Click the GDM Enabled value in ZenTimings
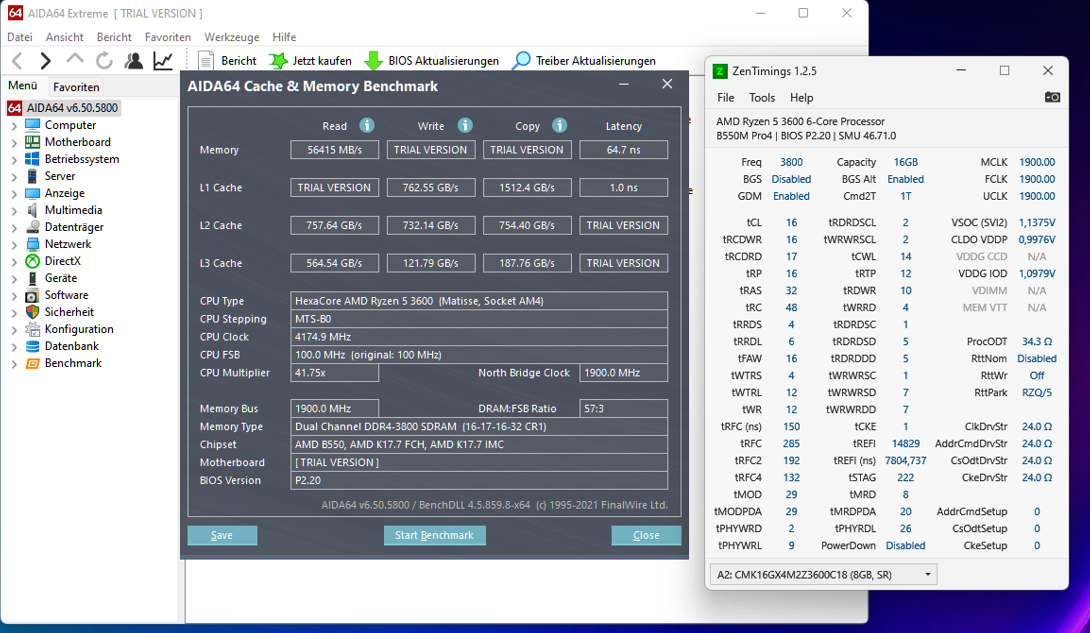Screen dimensions: 1090x633 click(791, 196)
